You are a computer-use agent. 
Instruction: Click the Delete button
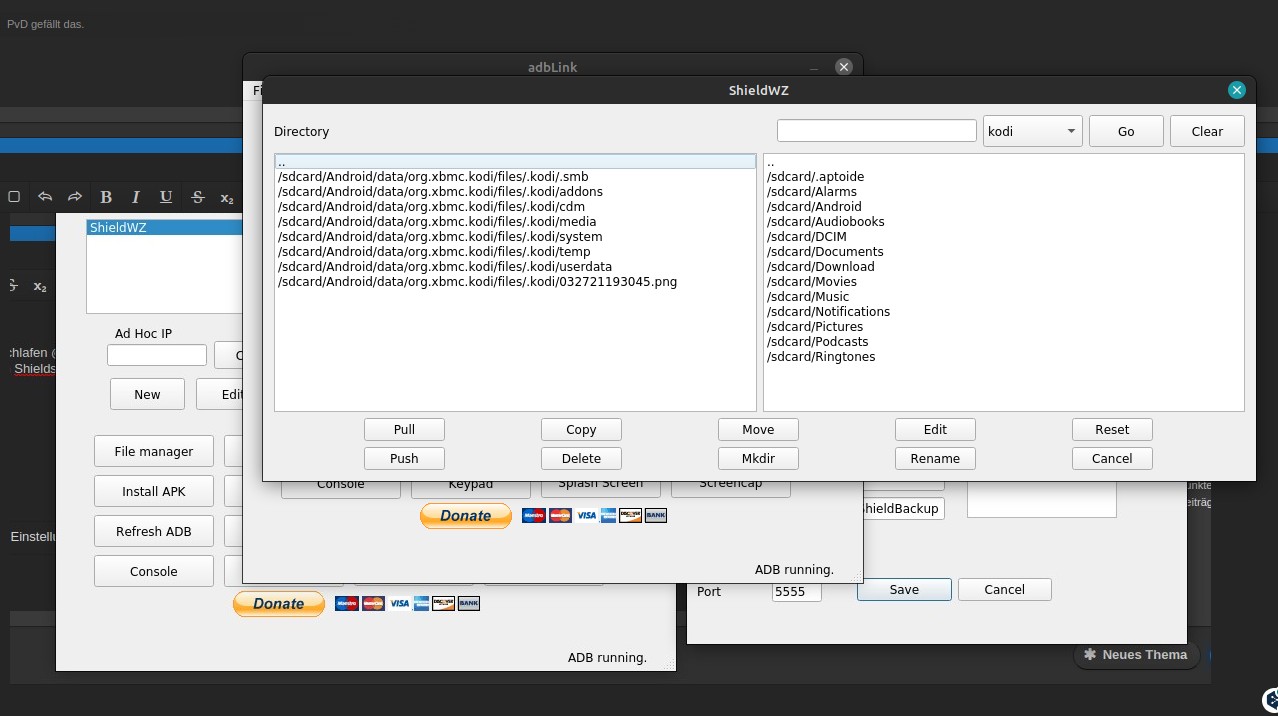(x=581, y=458)
